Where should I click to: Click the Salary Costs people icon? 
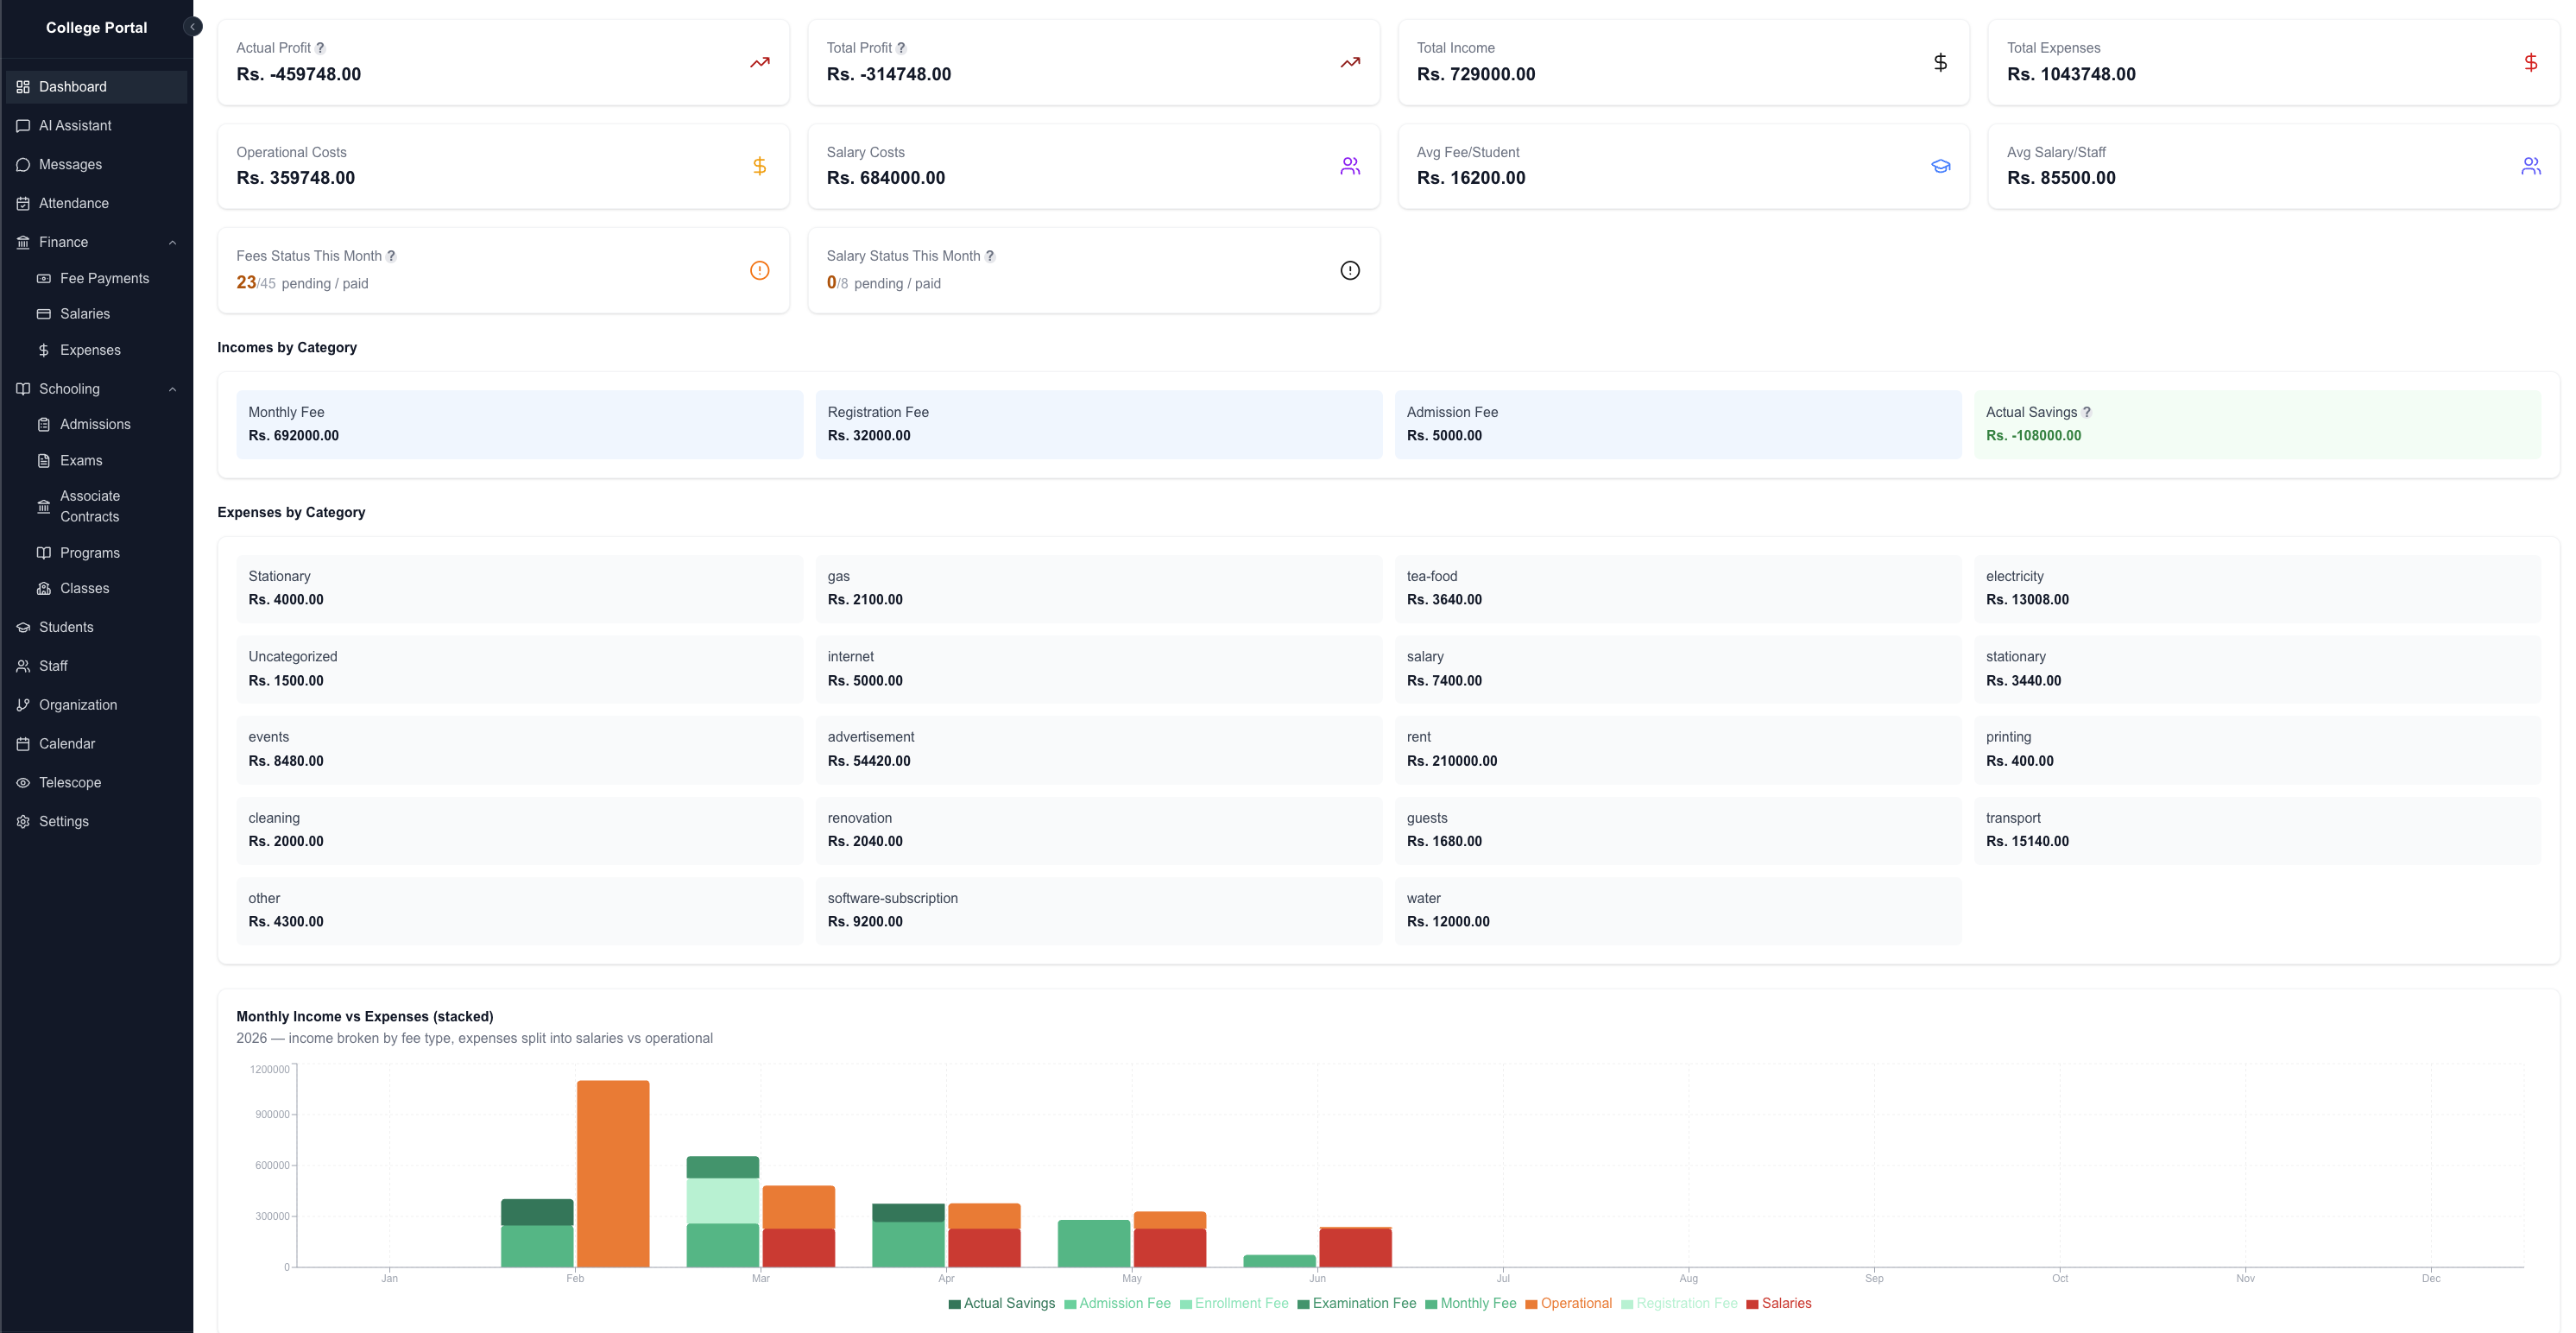(x=1350, y=166)
